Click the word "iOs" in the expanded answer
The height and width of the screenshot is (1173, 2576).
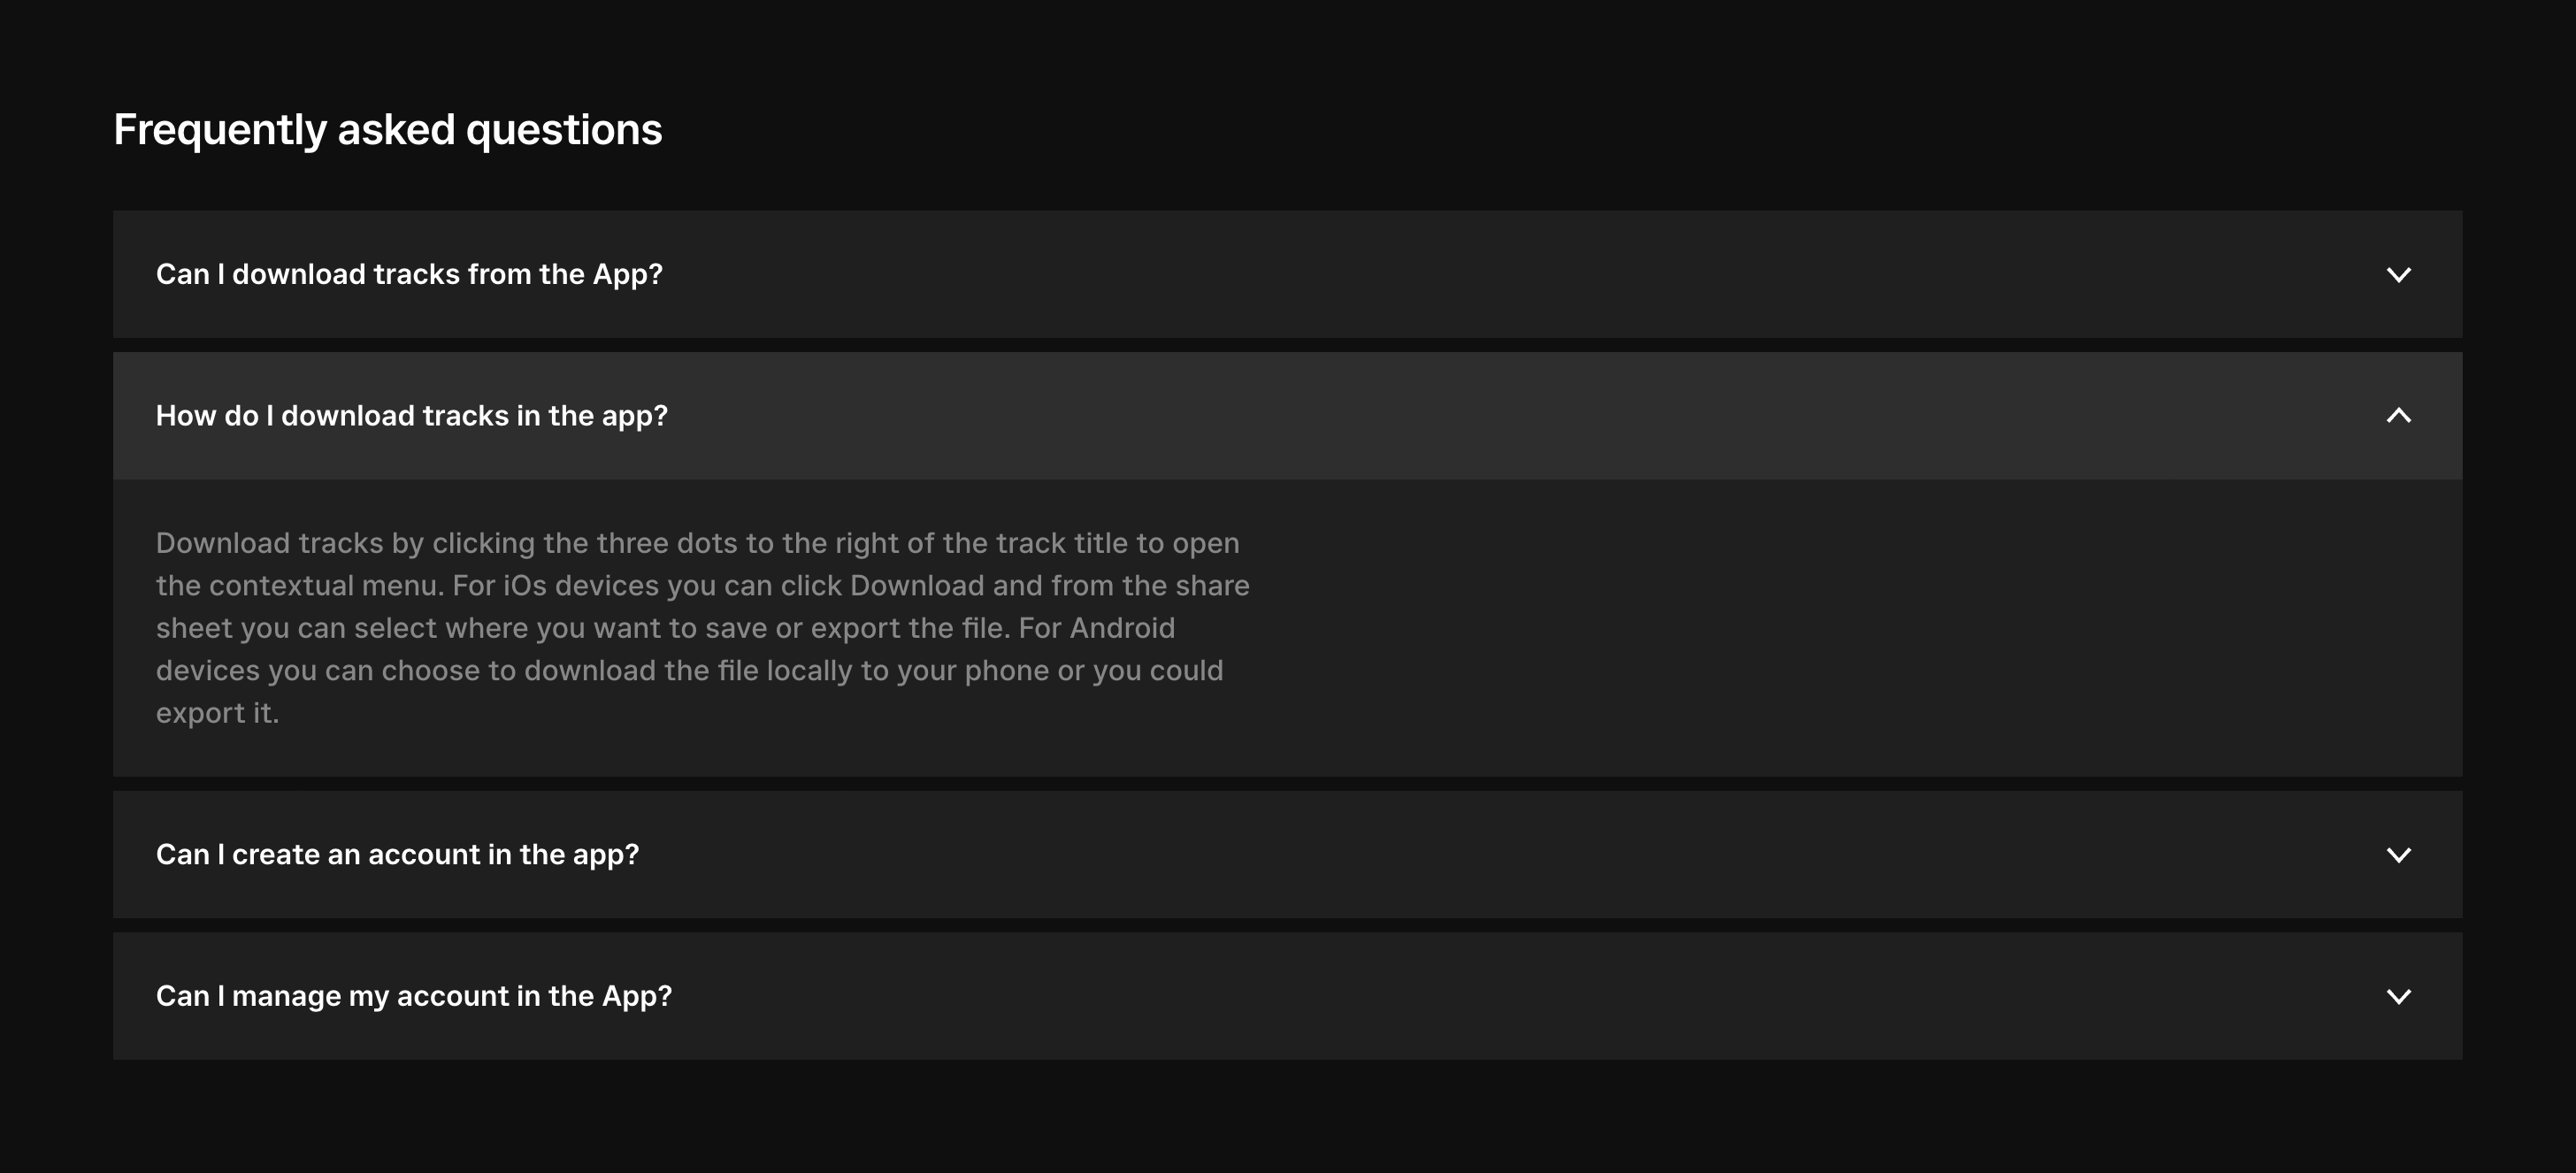click(524, 586)
